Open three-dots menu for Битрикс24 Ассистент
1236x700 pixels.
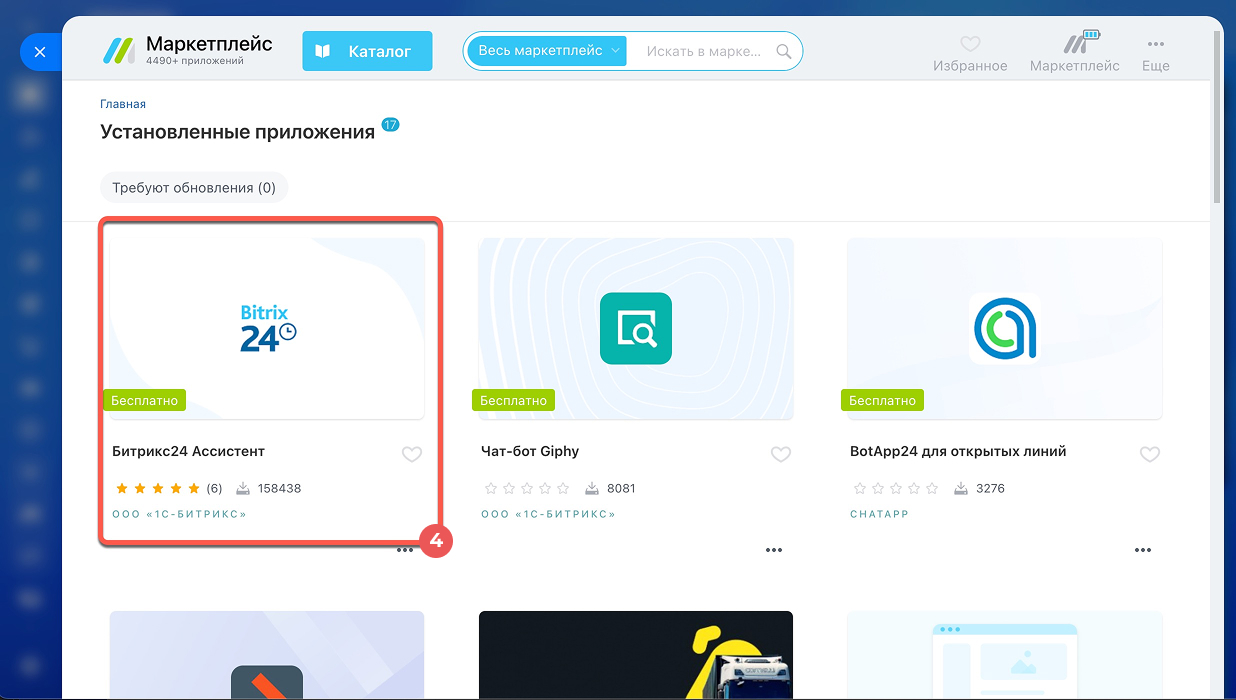tap(405, 550)
